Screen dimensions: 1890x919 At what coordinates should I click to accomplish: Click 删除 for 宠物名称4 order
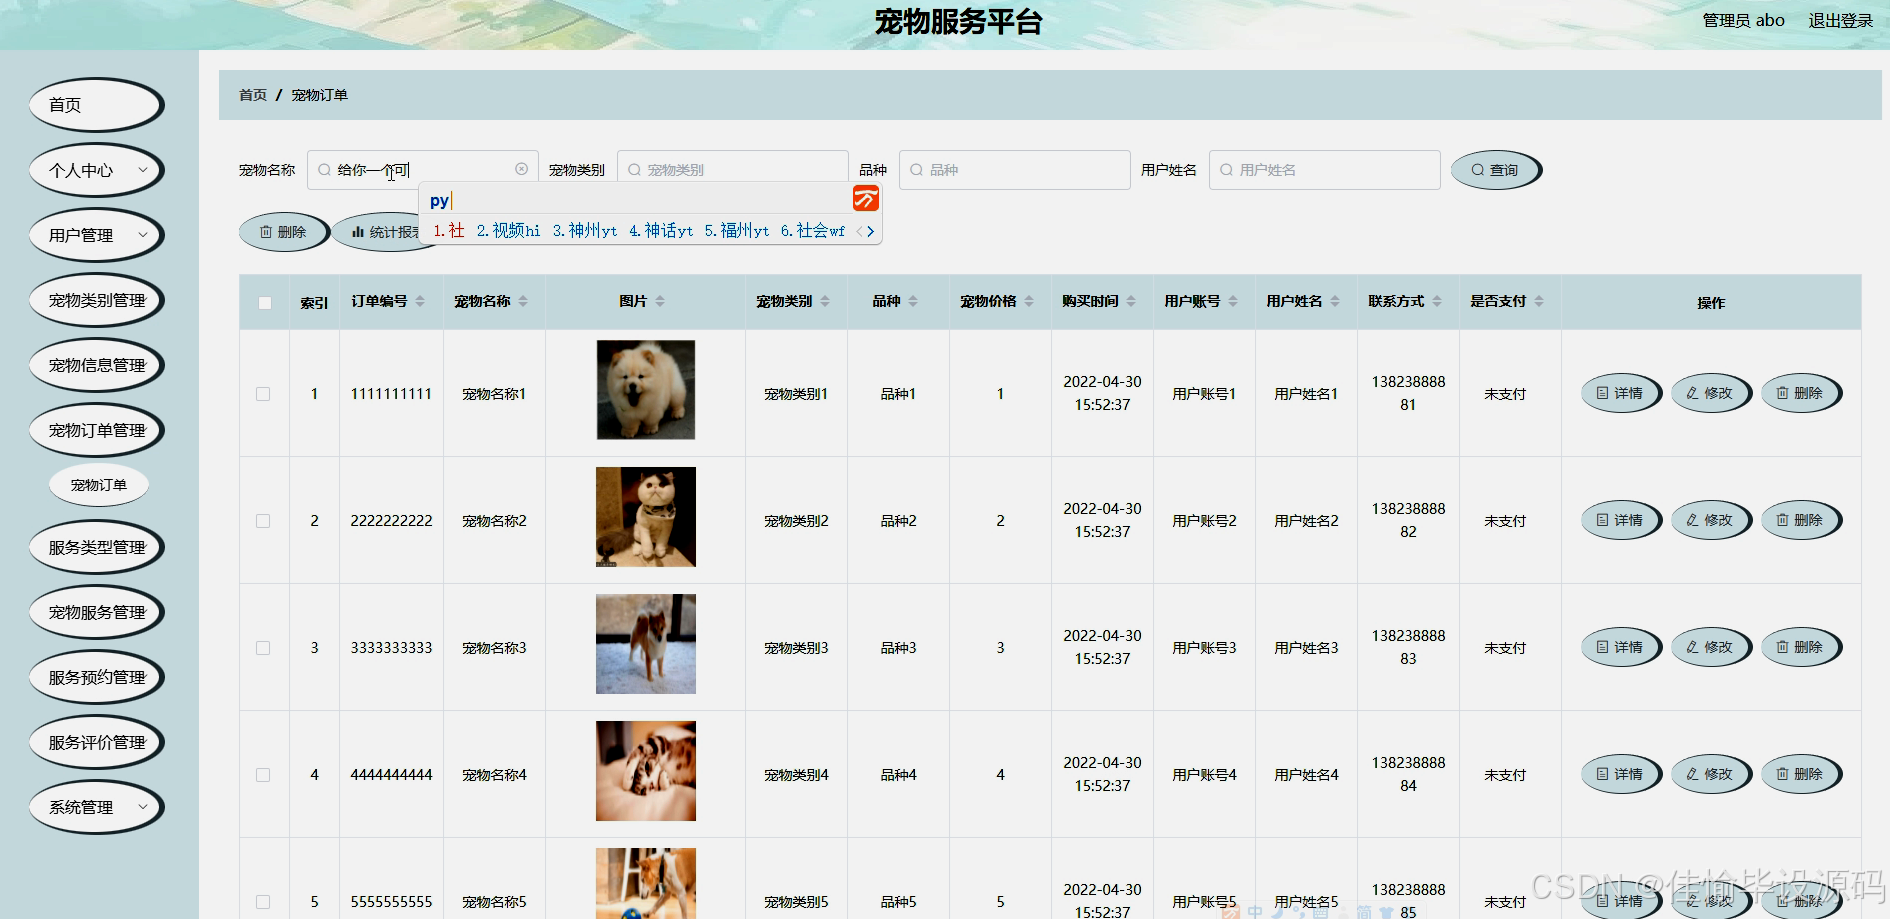(x=1801, y=774)
